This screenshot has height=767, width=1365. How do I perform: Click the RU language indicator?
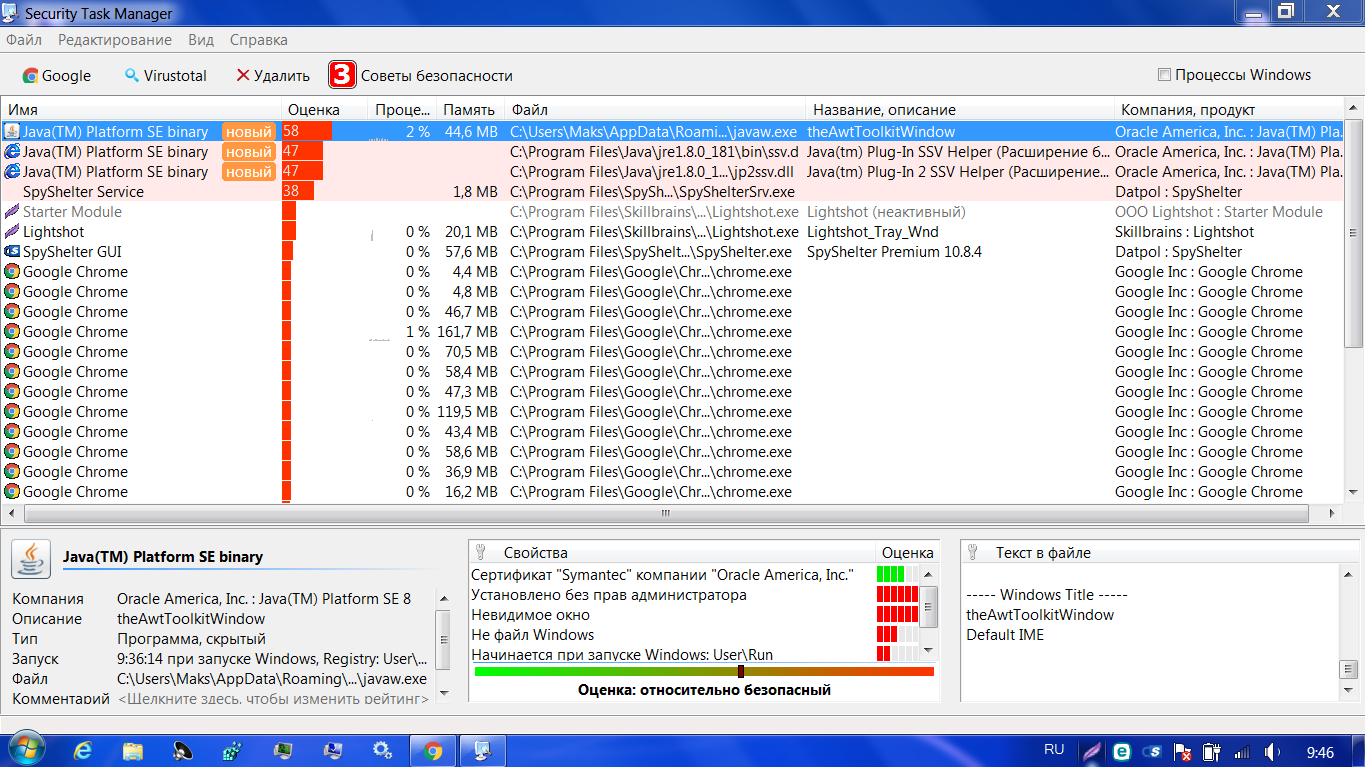1054,749
